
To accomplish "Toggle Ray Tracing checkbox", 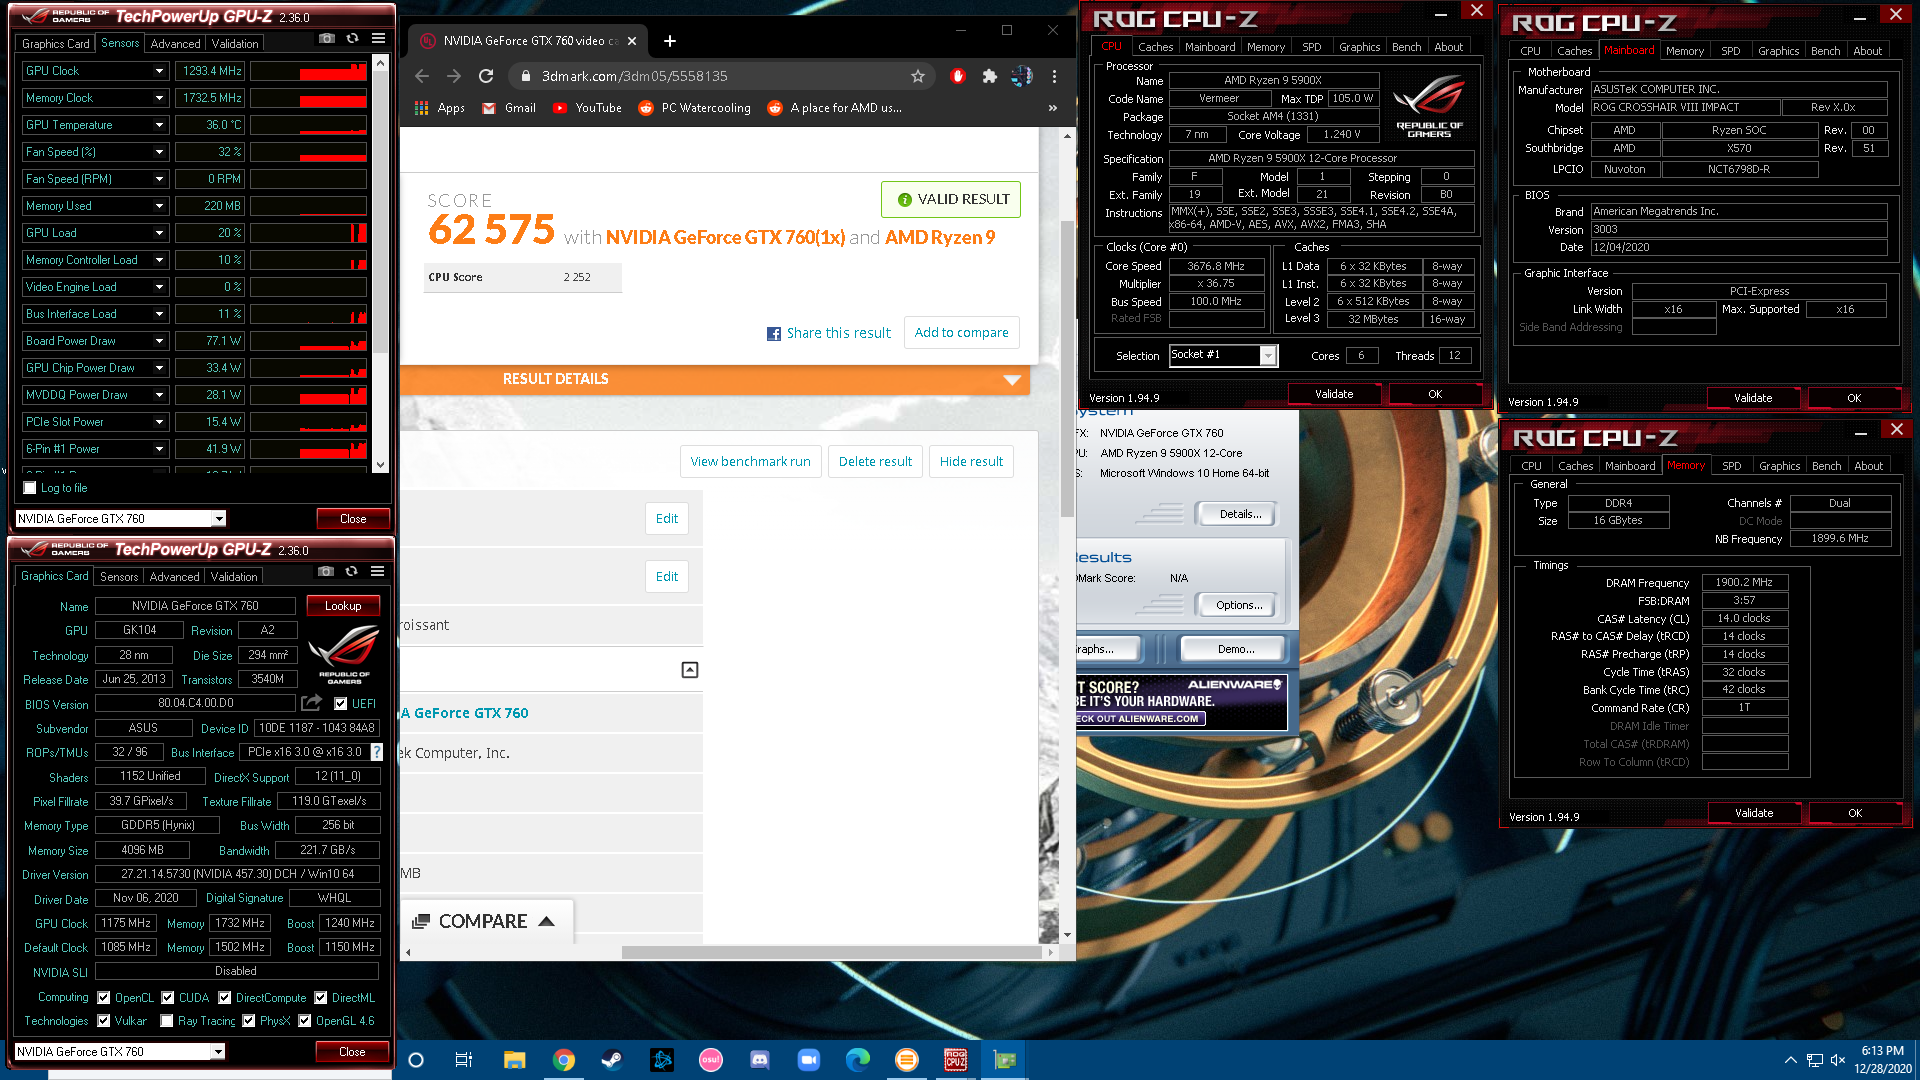I will tap(167, 1021).
